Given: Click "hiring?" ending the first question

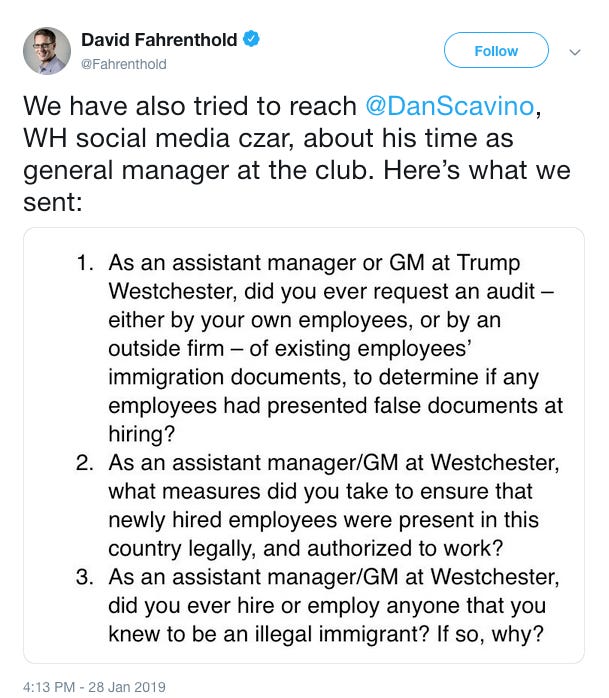Looking at the screenshot, I should point(142,434).
